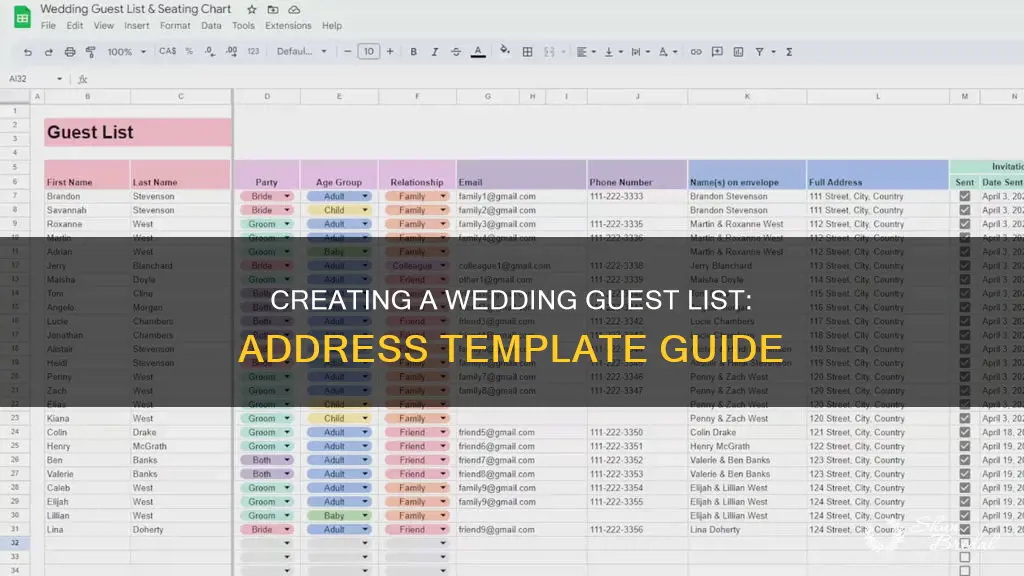Open the Format menu

[x=175, y=25]
